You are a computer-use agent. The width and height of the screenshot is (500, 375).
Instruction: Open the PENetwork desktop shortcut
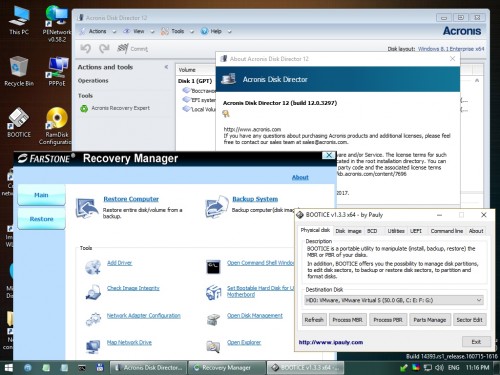point(57,23)
